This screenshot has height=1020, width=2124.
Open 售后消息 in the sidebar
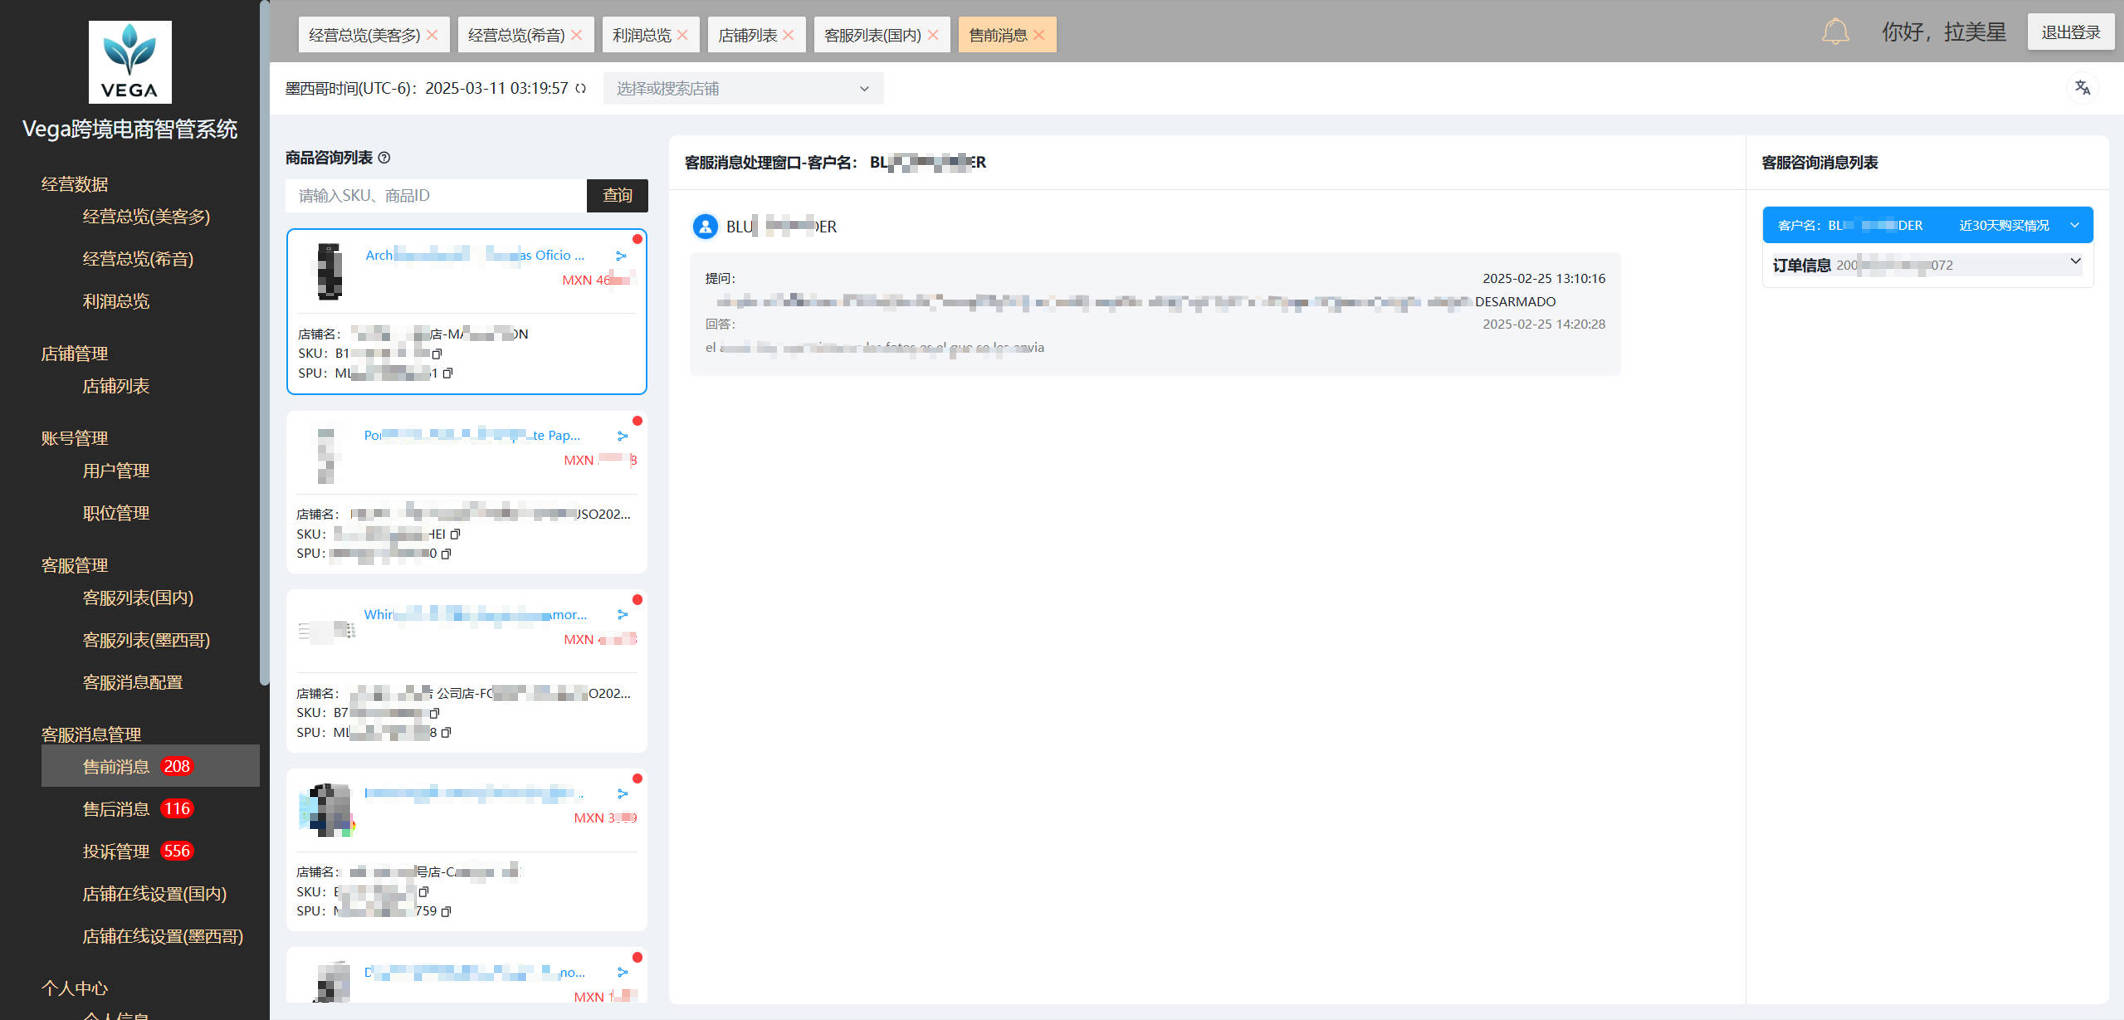[116, 809]
